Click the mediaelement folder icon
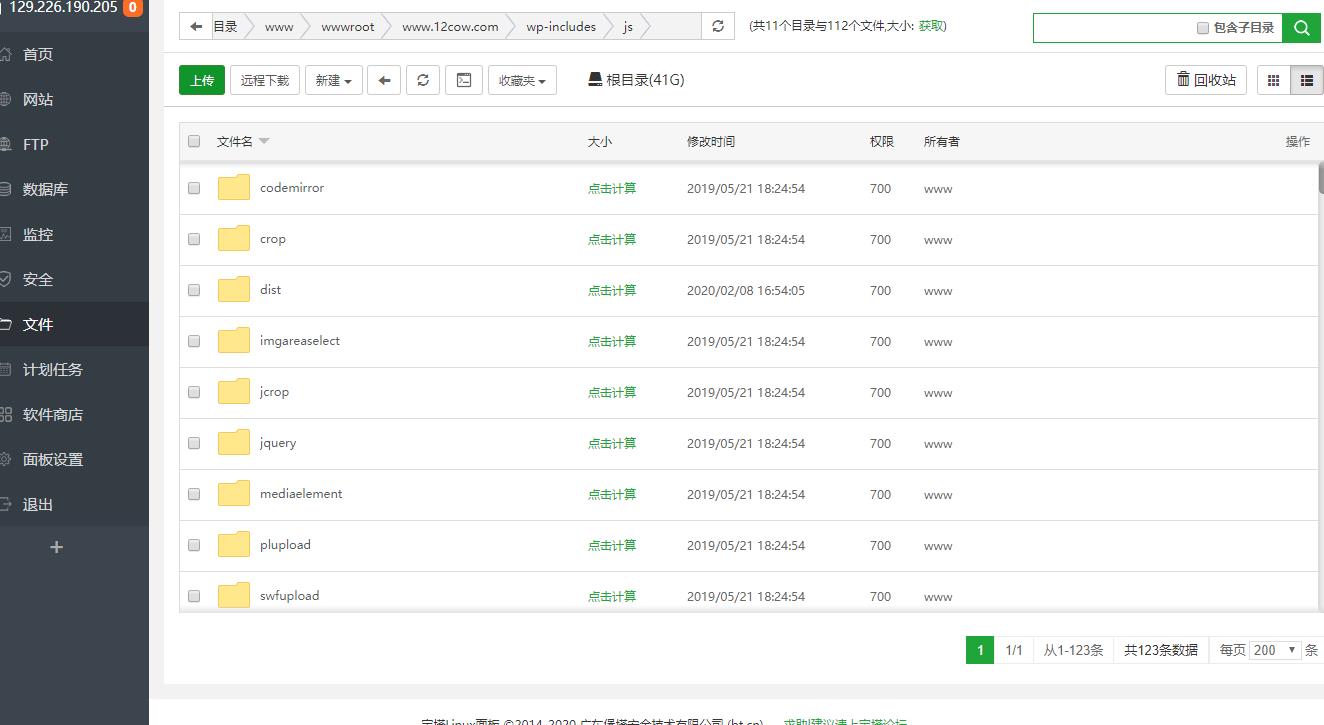 [234, 494]
